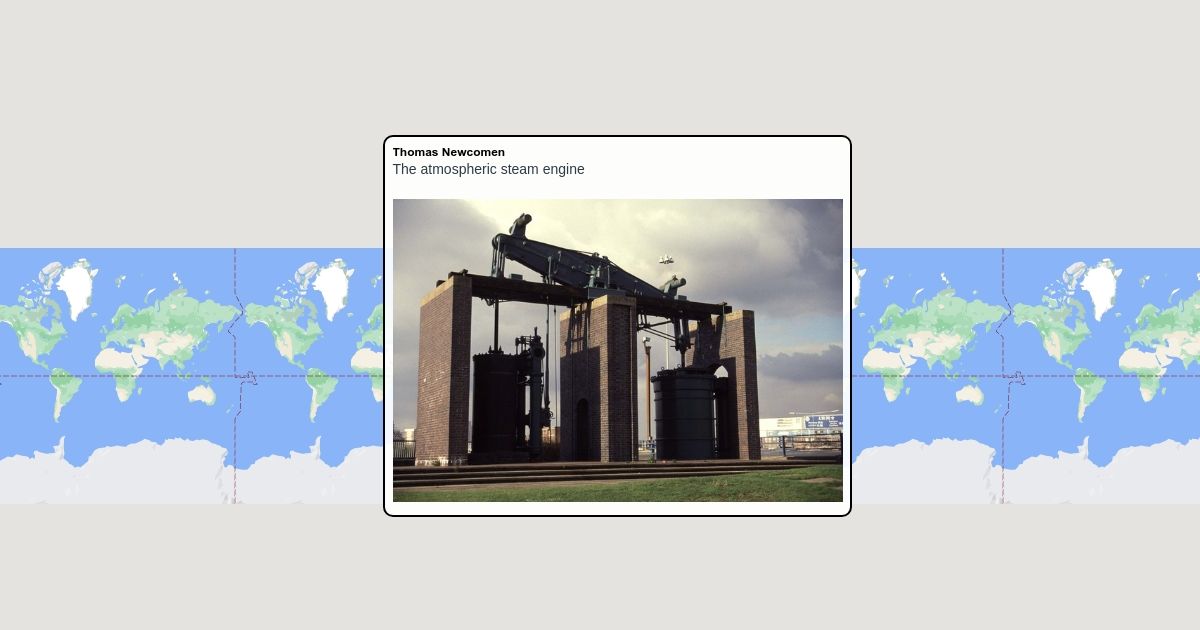Click the tall left brick pillar in photo

[x=443, y=370]
